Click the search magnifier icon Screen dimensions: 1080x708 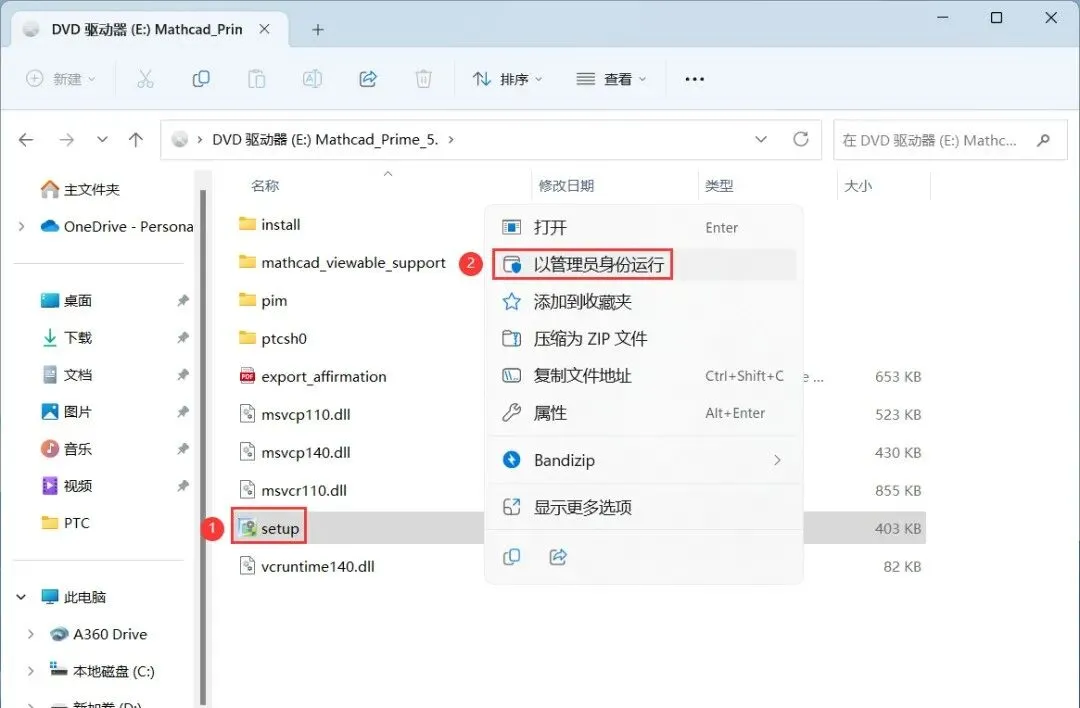click(1043, 140)
